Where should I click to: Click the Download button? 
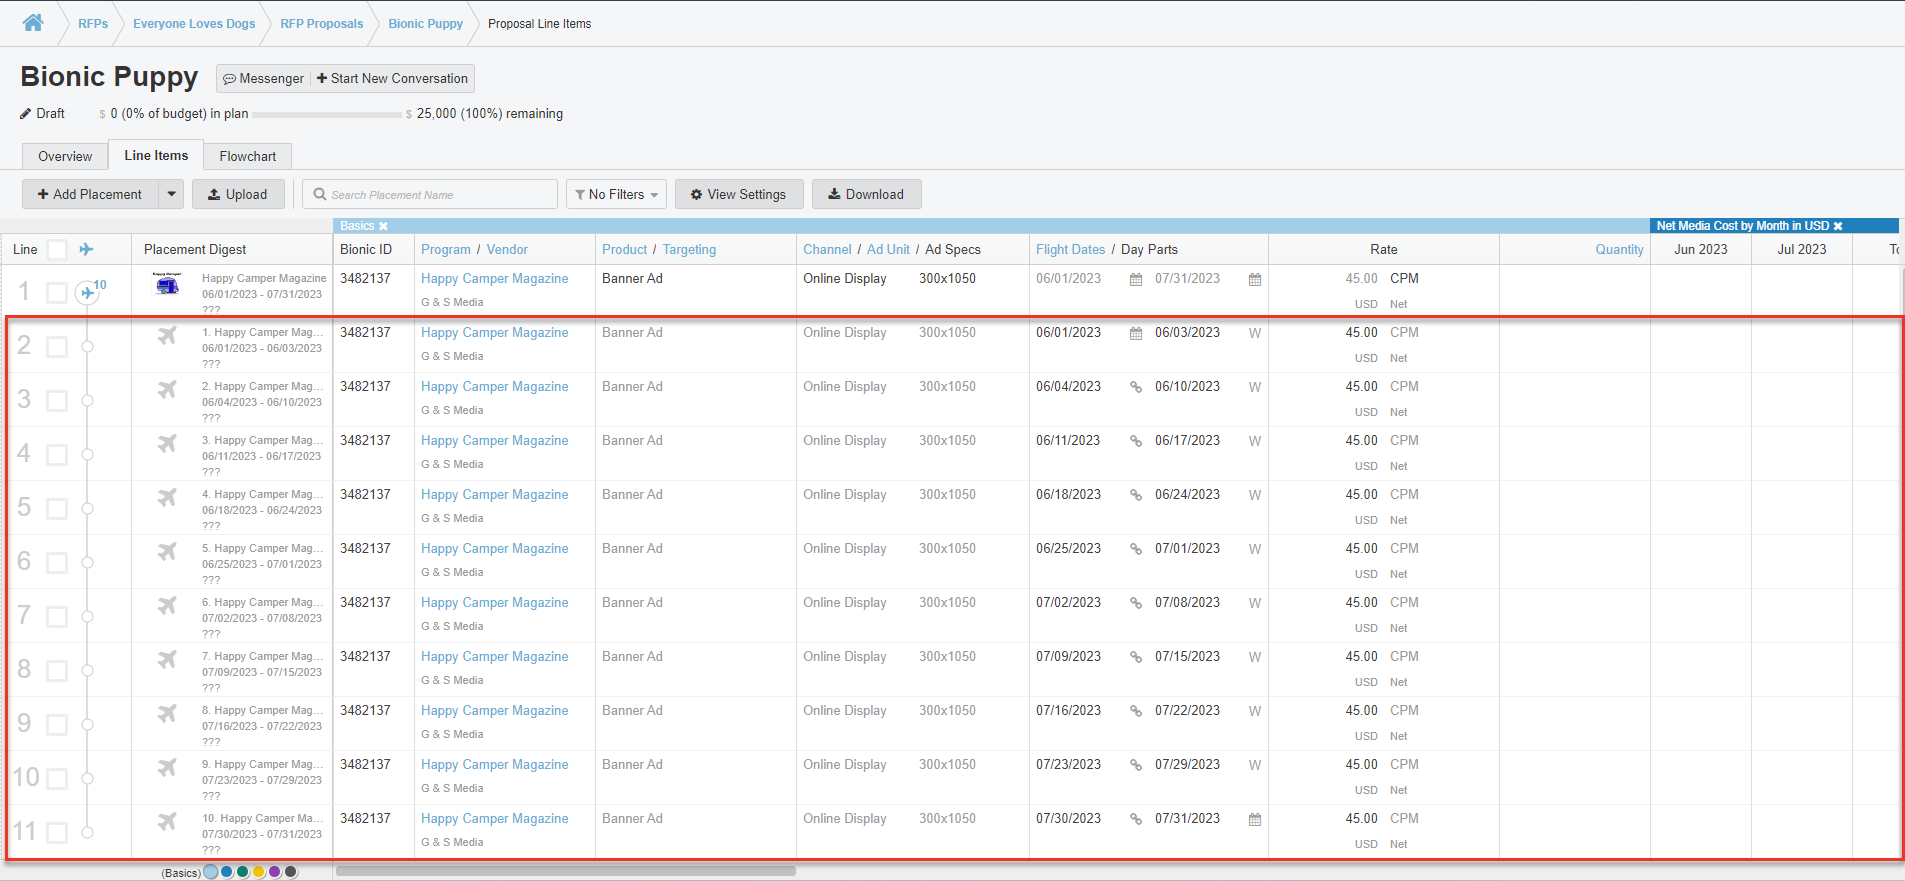(x=866, y=194)
